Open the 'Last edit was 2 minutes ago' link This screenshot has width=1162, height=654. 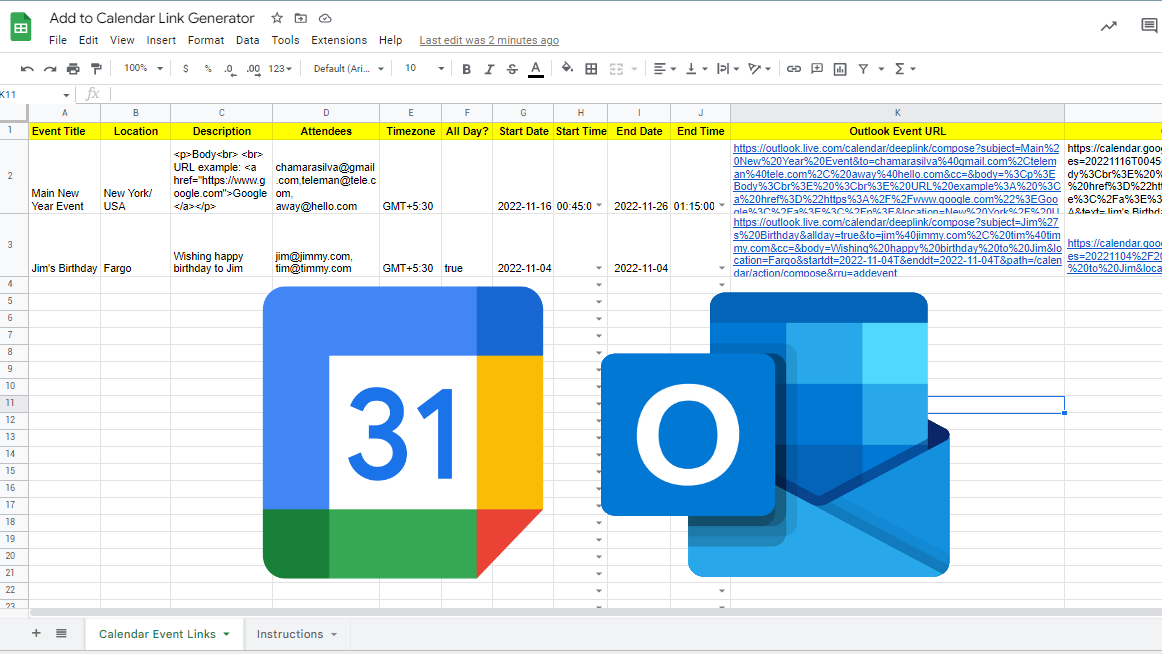(x=489, y=41)
